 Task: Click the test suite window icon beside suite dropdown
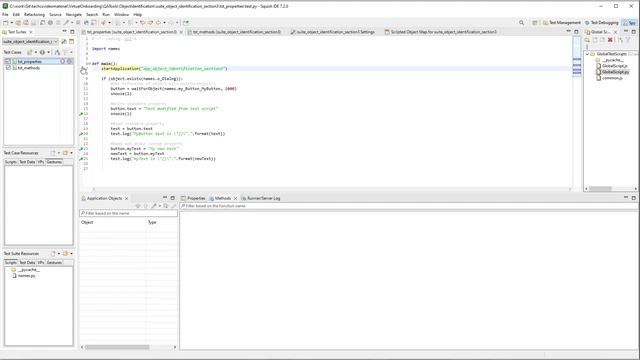point(71,42)
